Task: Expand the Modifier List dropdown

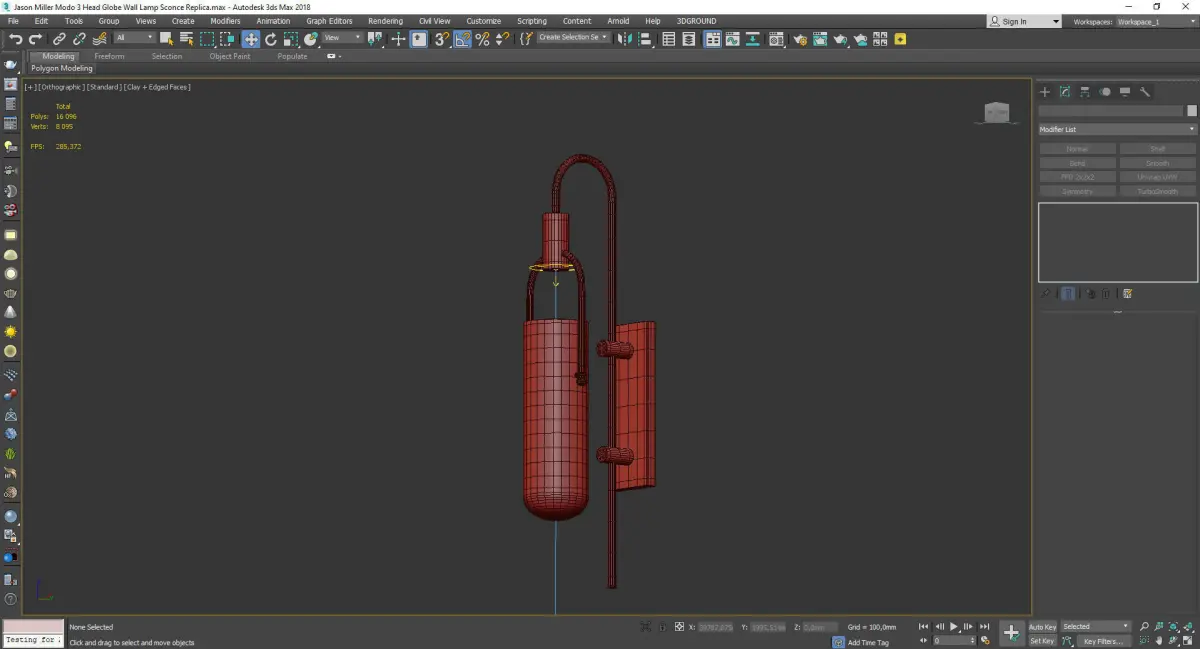Action: click(1117, 129)
